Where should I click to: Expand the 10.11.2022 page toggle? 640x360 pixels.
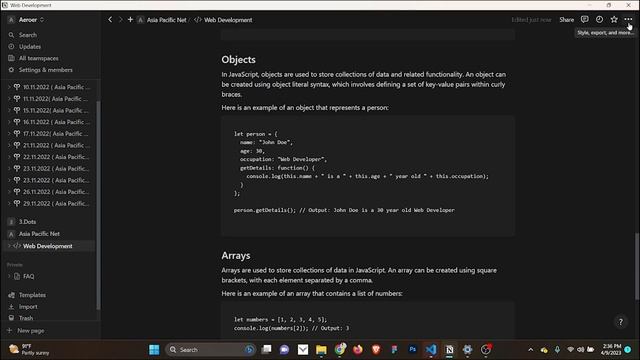click(9, 87)
